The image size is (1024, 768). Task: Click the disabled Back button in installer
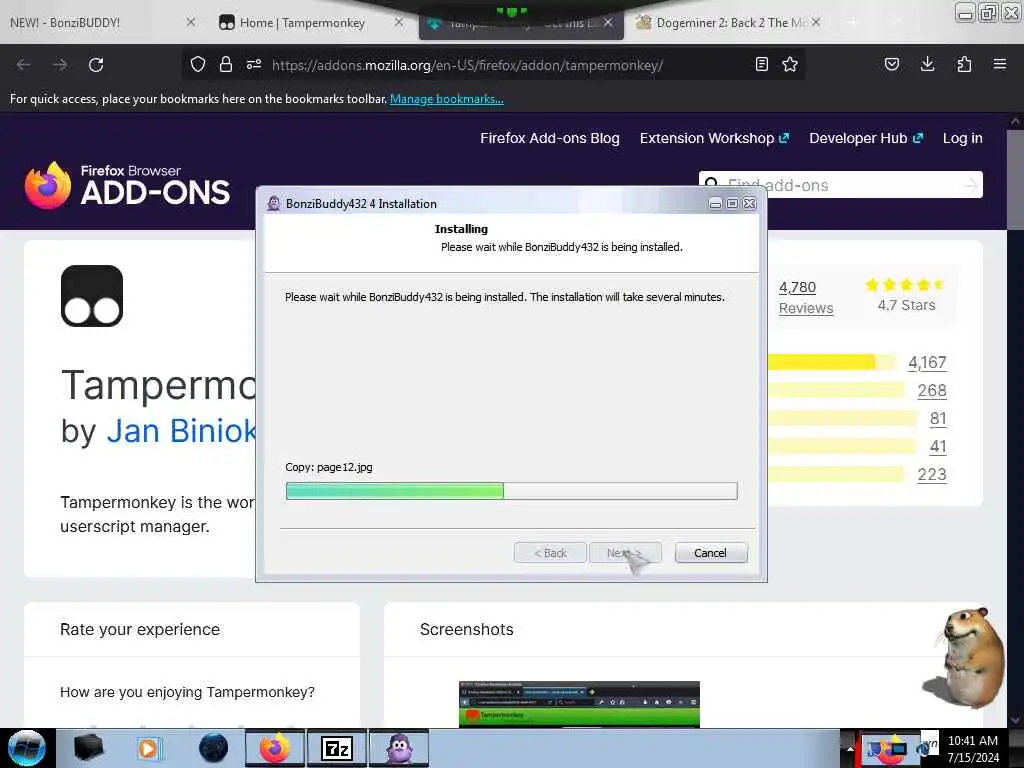(x=550, y=553)
